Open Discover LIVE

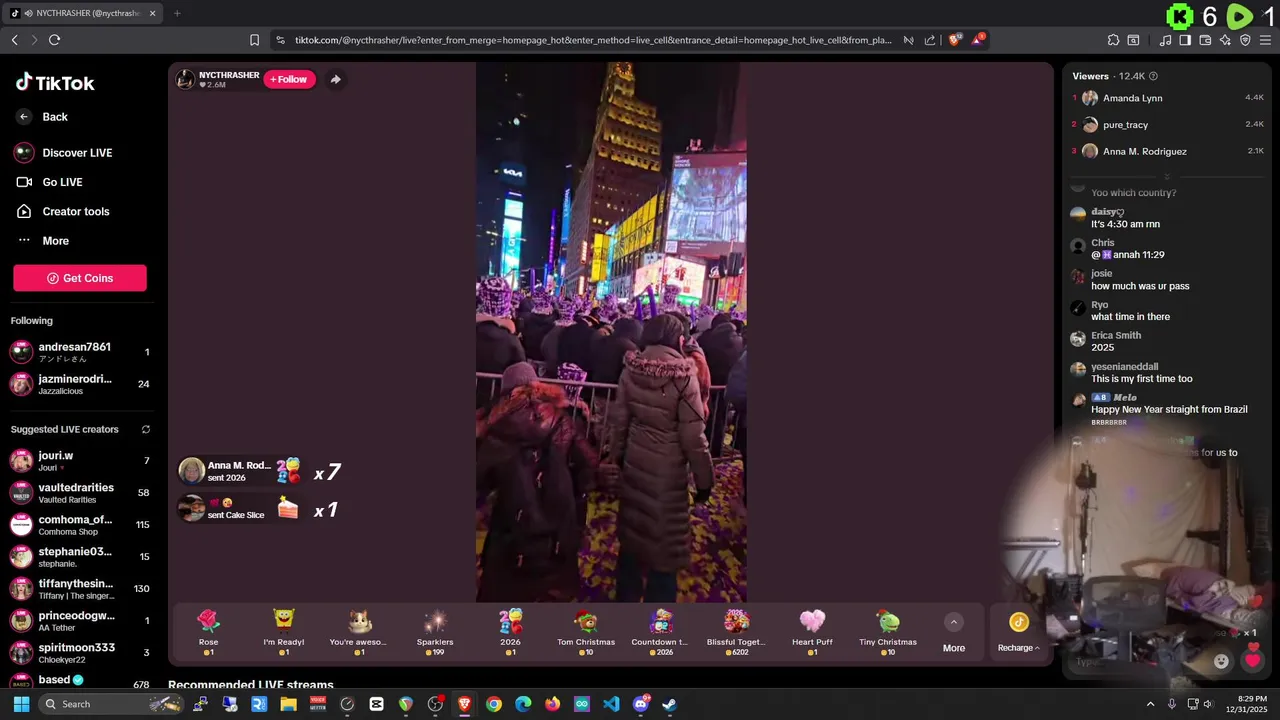[63, 153]
